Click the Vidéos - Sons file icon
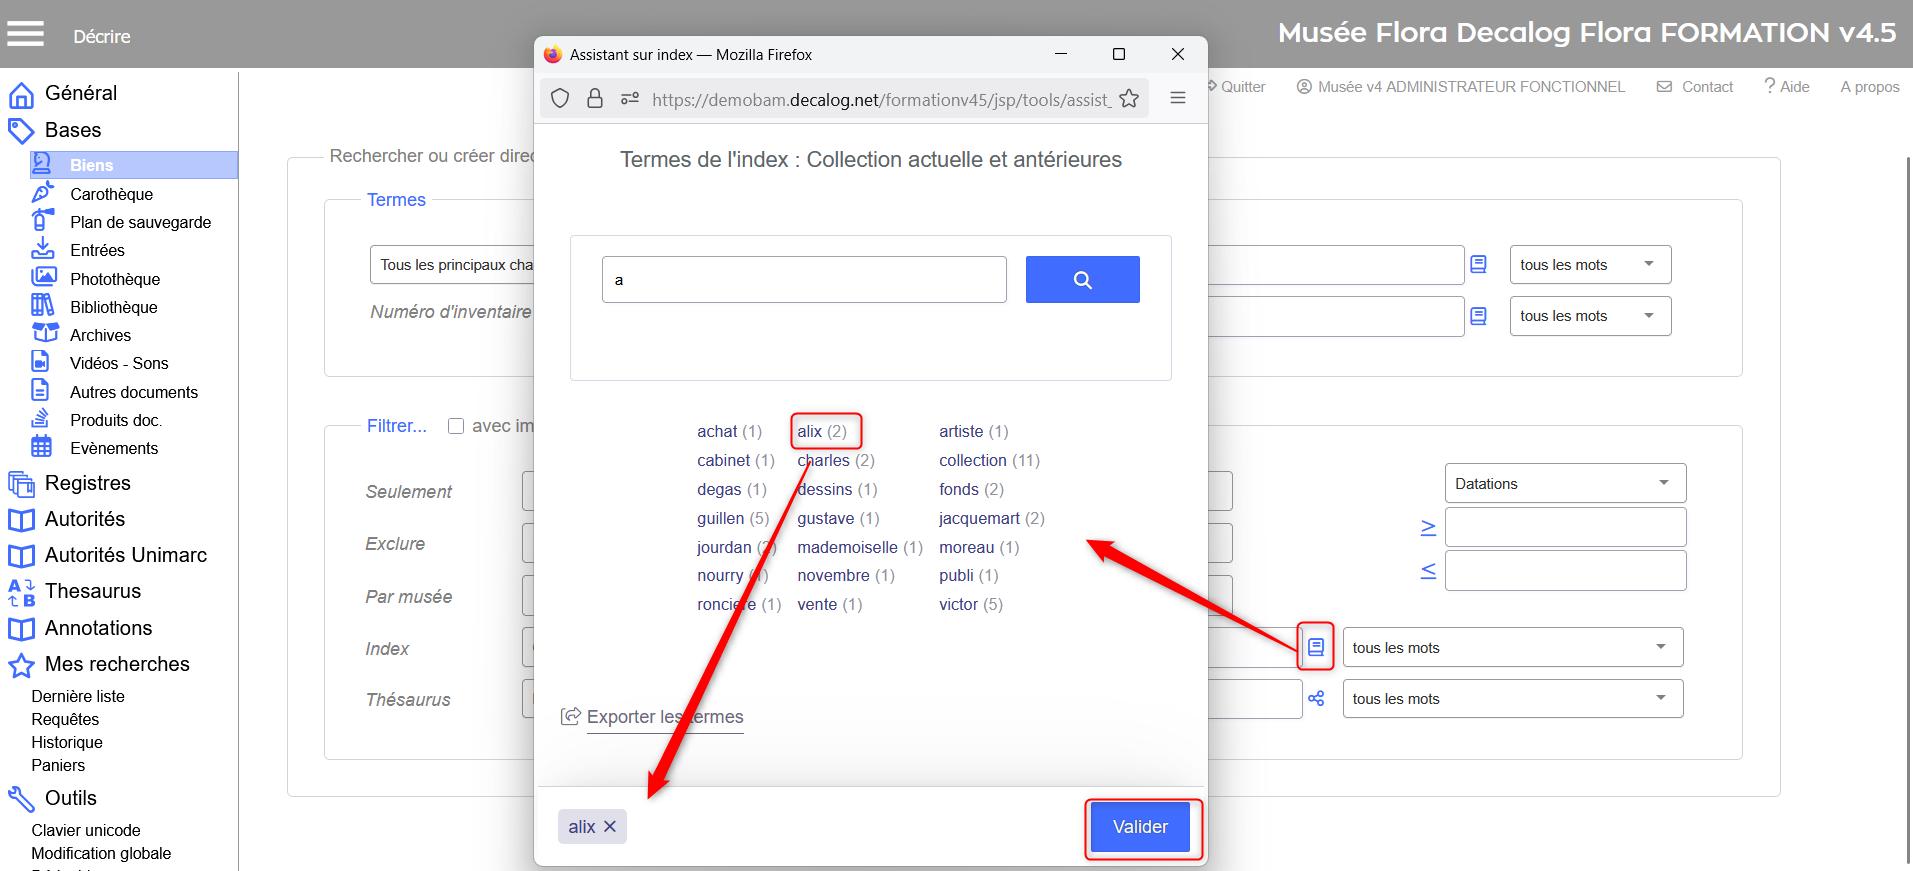 (x=41, y=361)
